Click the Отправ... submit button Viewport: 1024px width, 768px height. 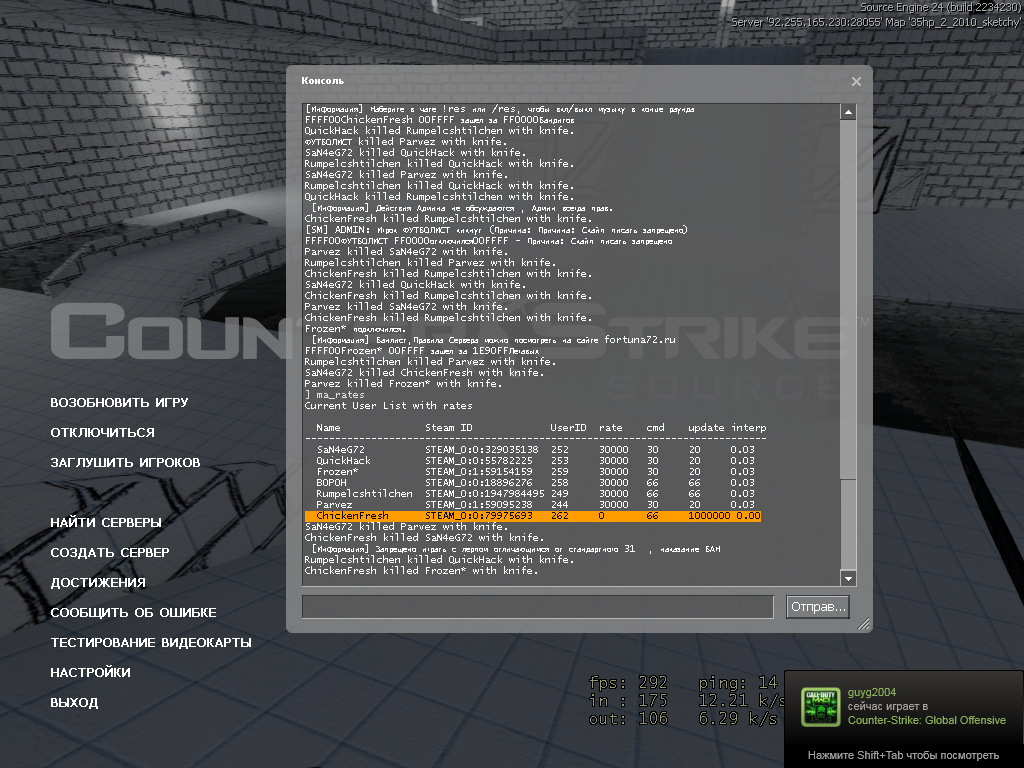[818, 607]
